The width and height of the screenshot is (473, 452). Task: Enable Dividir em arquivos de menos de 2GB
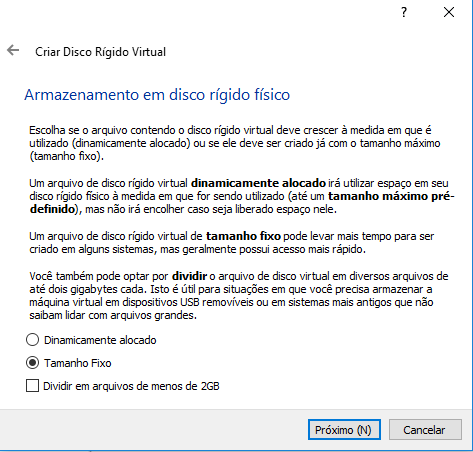coord(32,386)
